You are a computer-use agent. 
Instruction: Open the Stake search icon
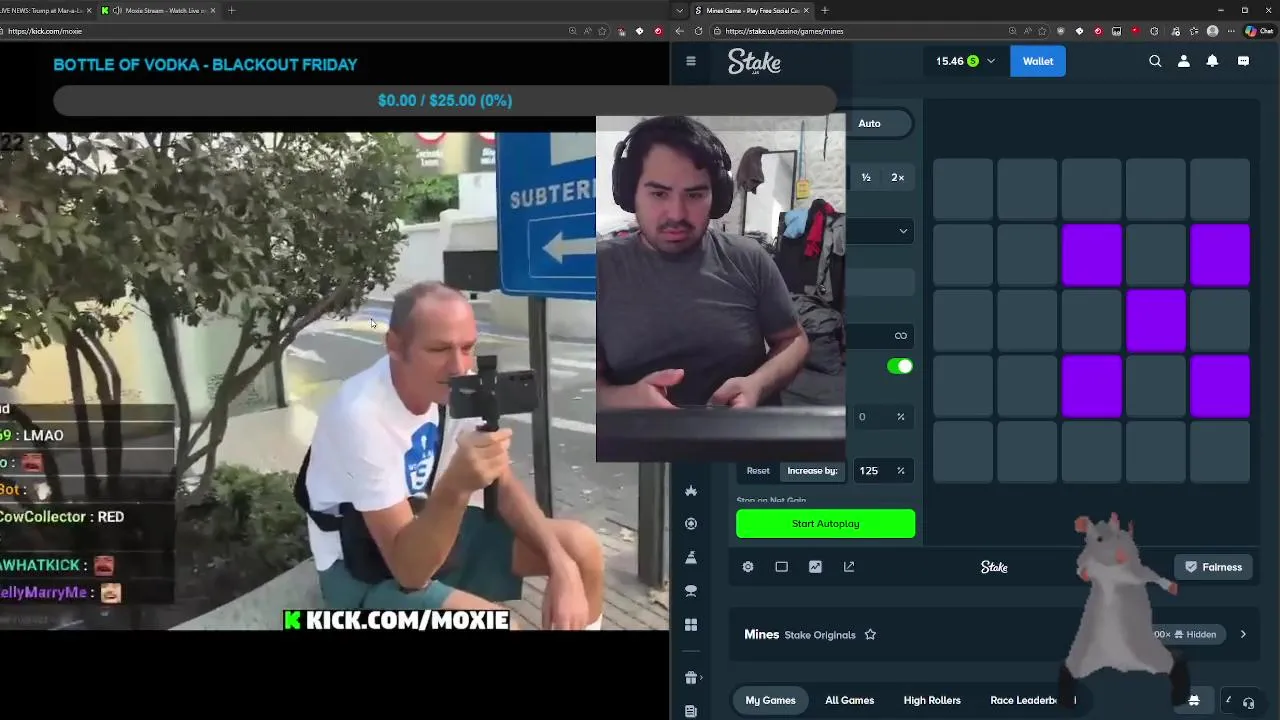(1155, 61)
